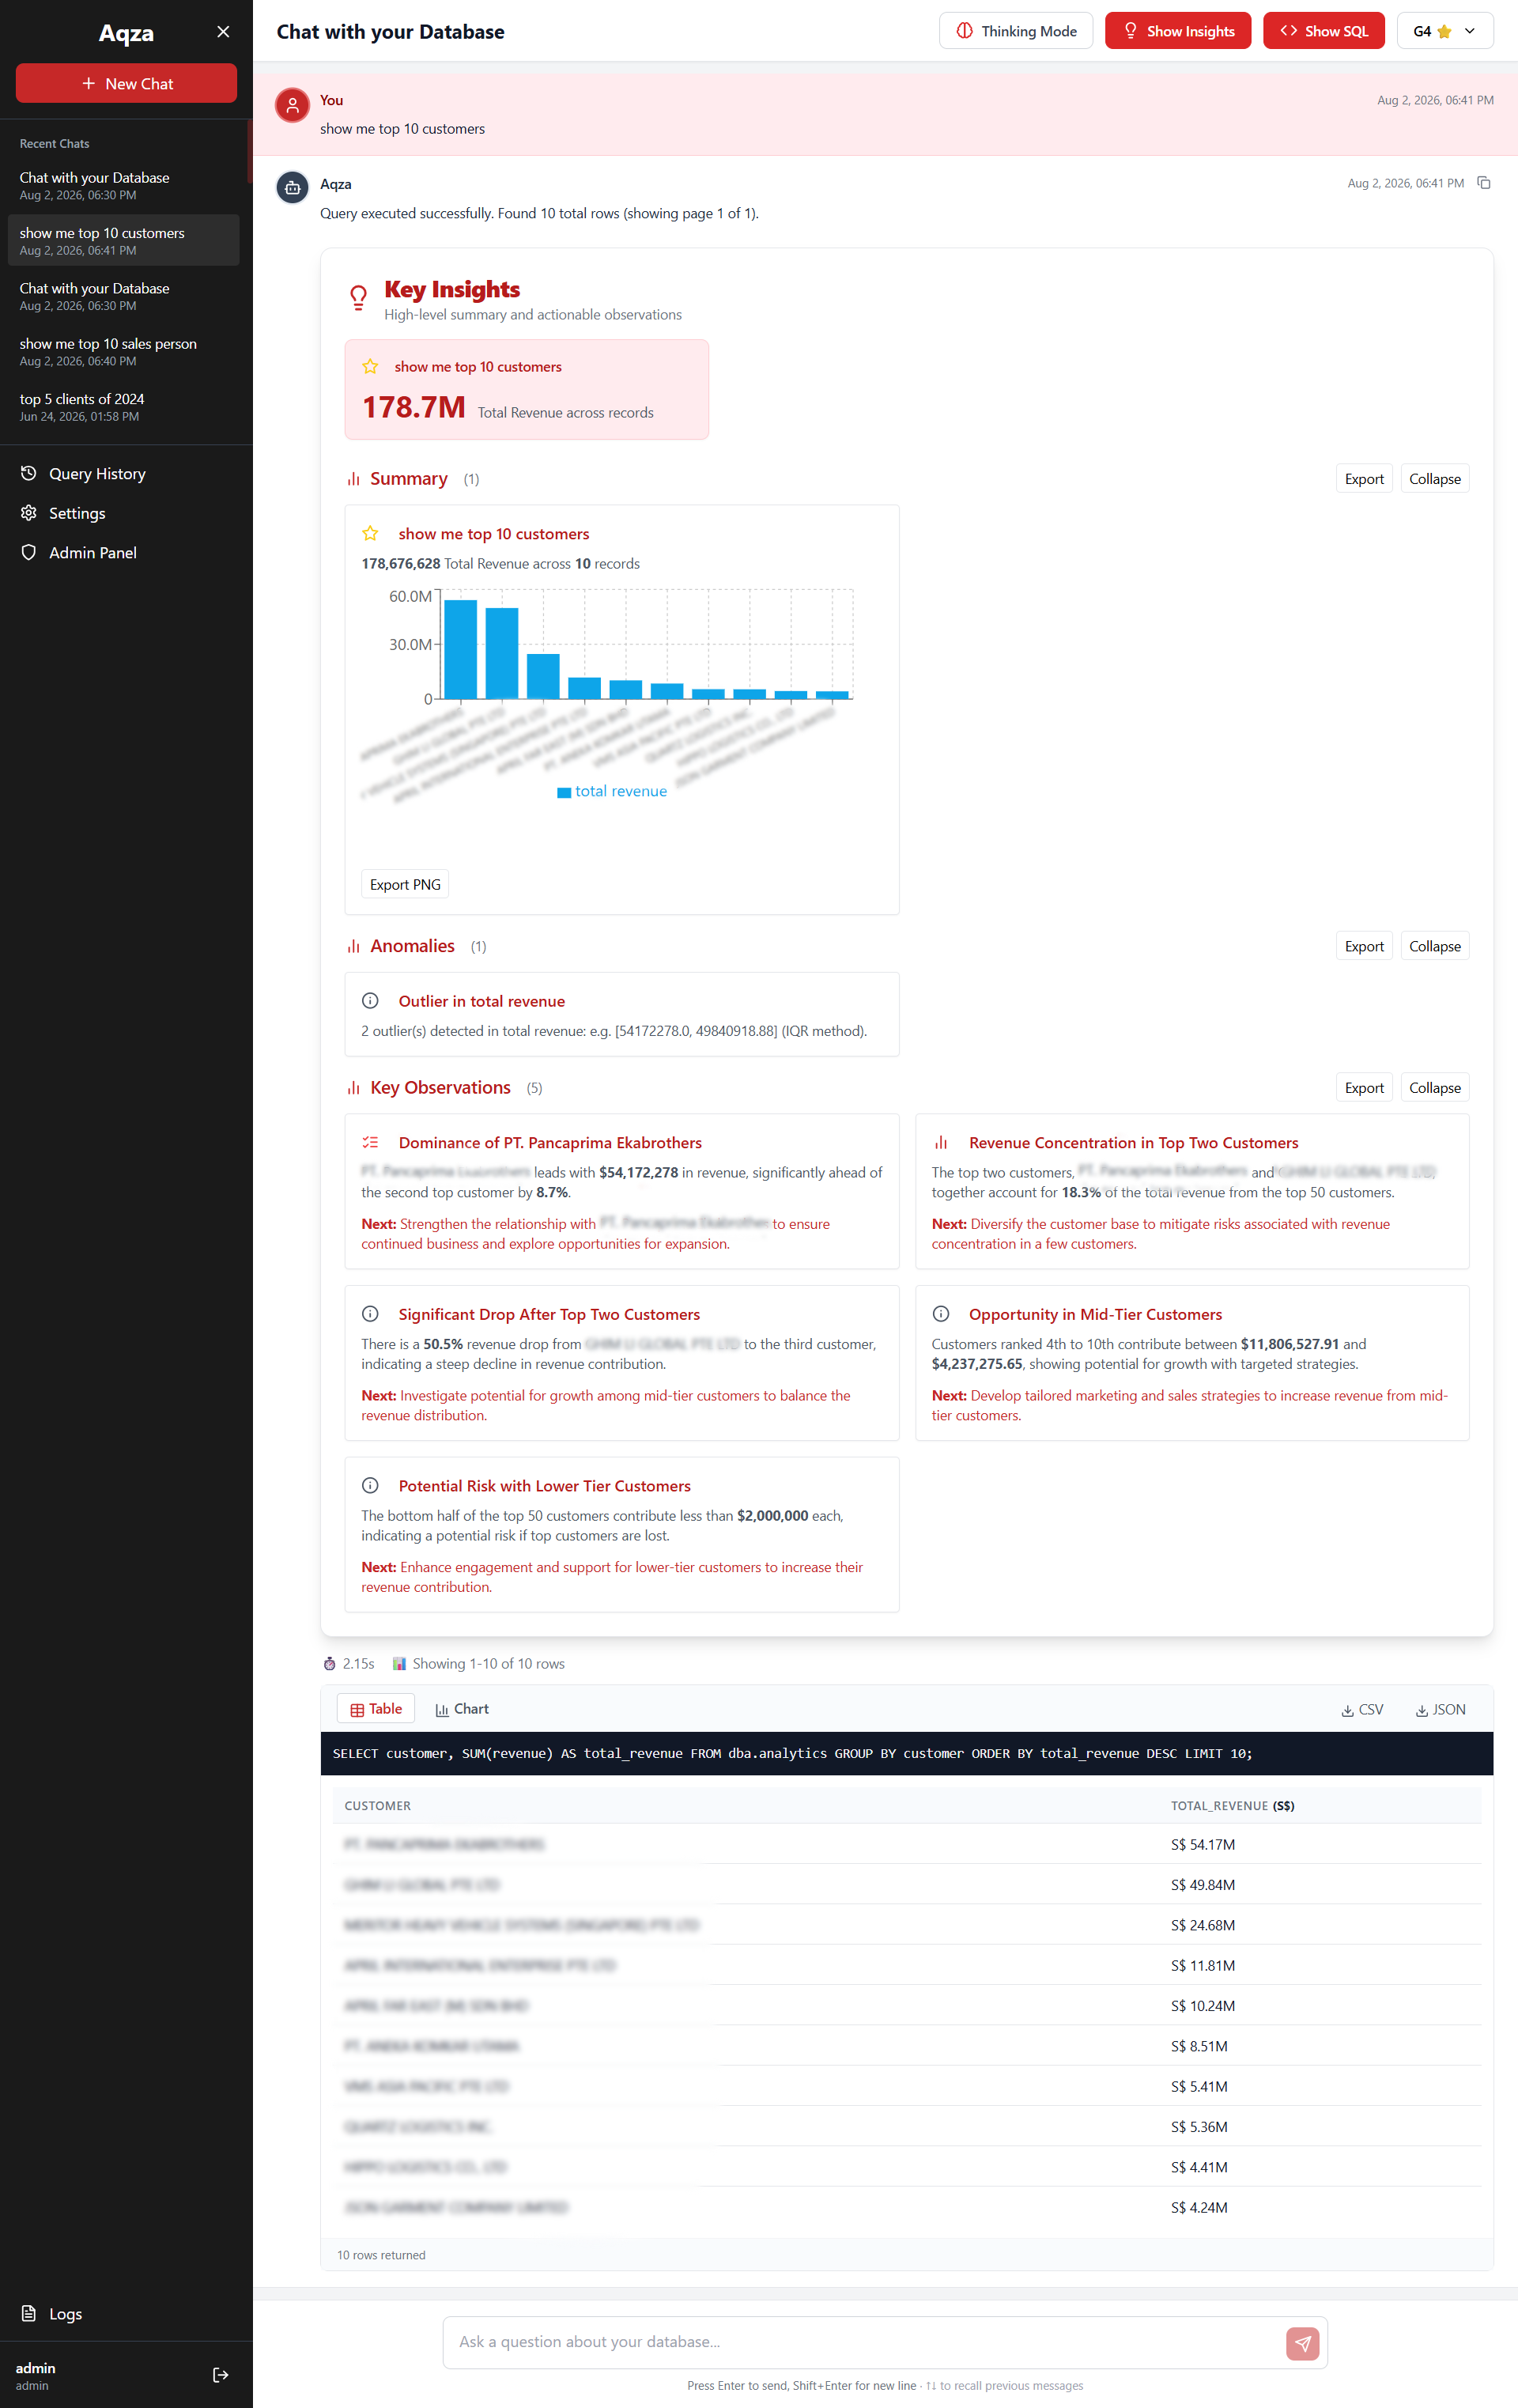Click the S$ 4.24M revenue cell

pos(1199,2207)
